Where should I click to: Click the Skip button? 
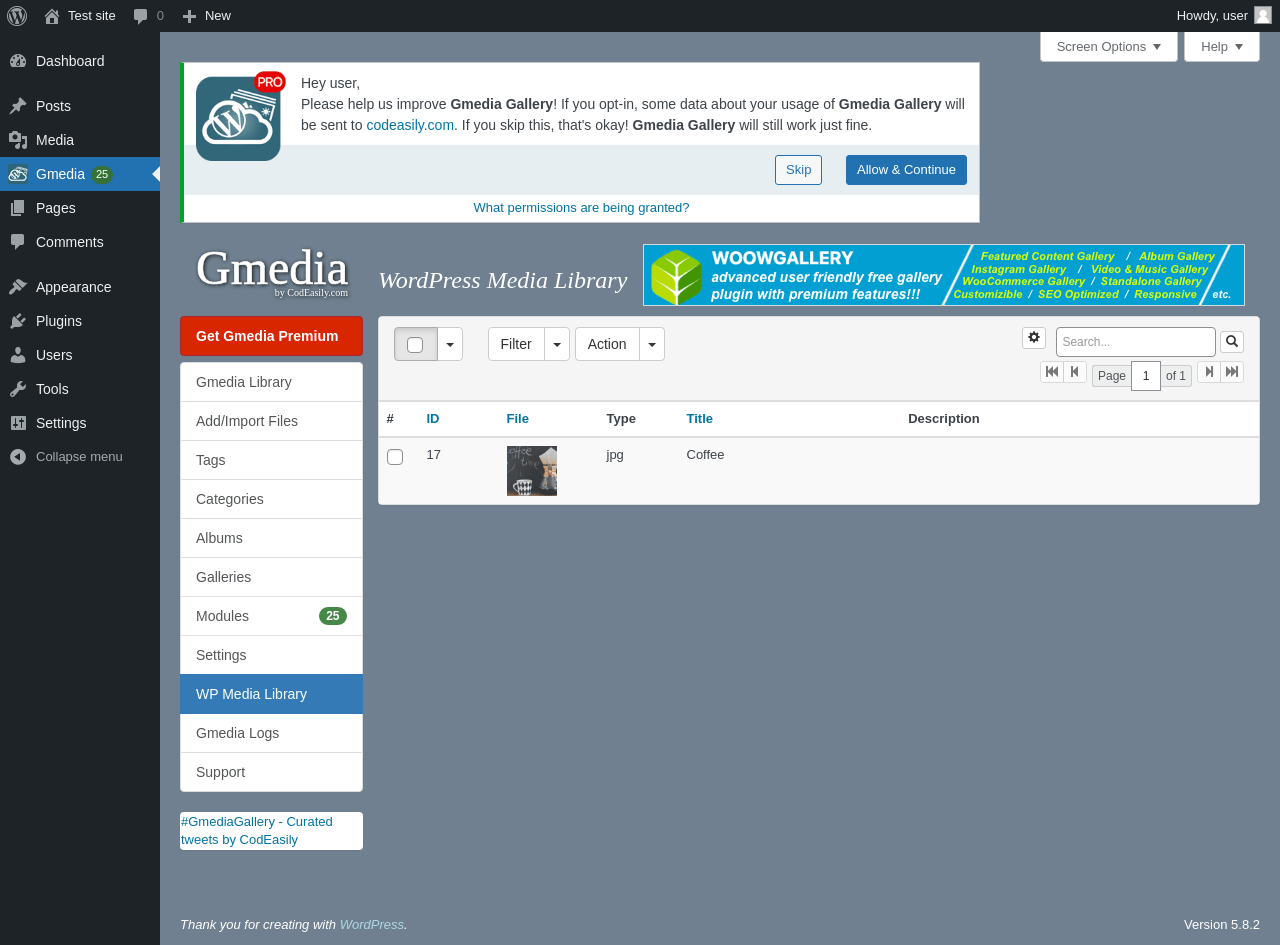[x=798, y=170]
